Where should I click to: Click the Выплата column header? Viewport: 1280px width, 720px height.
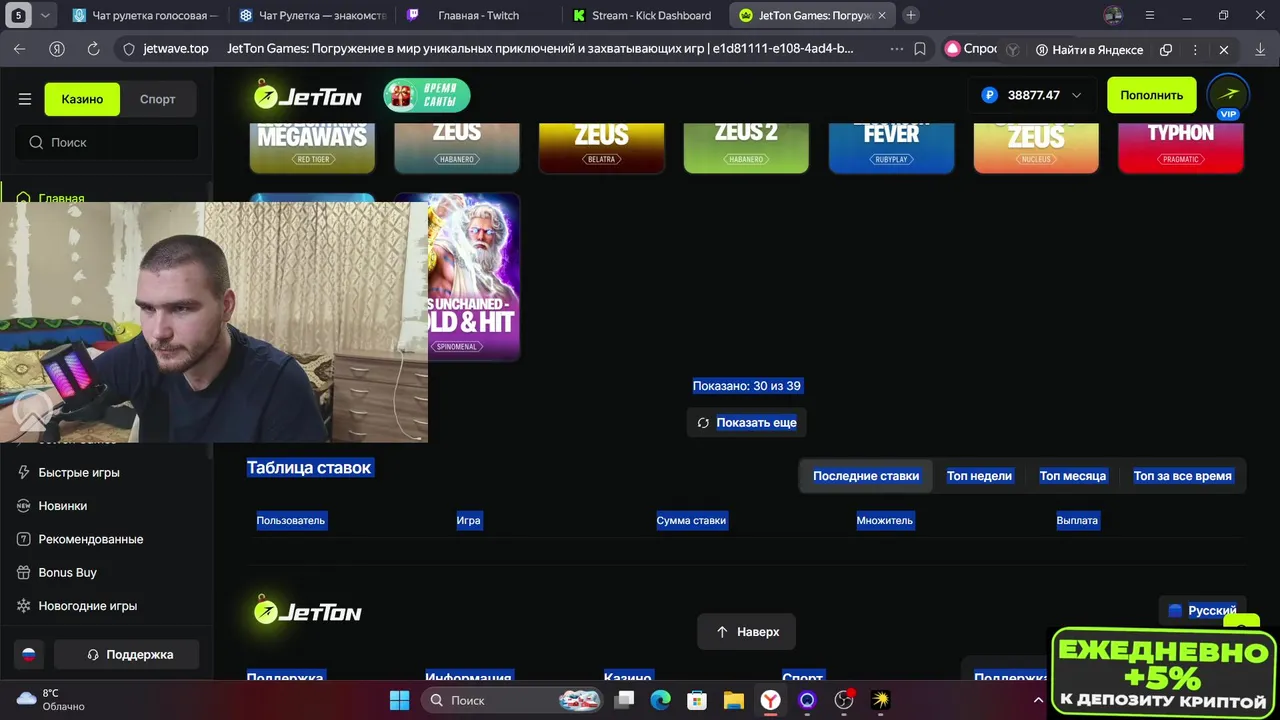click(x=1077, y=520)
